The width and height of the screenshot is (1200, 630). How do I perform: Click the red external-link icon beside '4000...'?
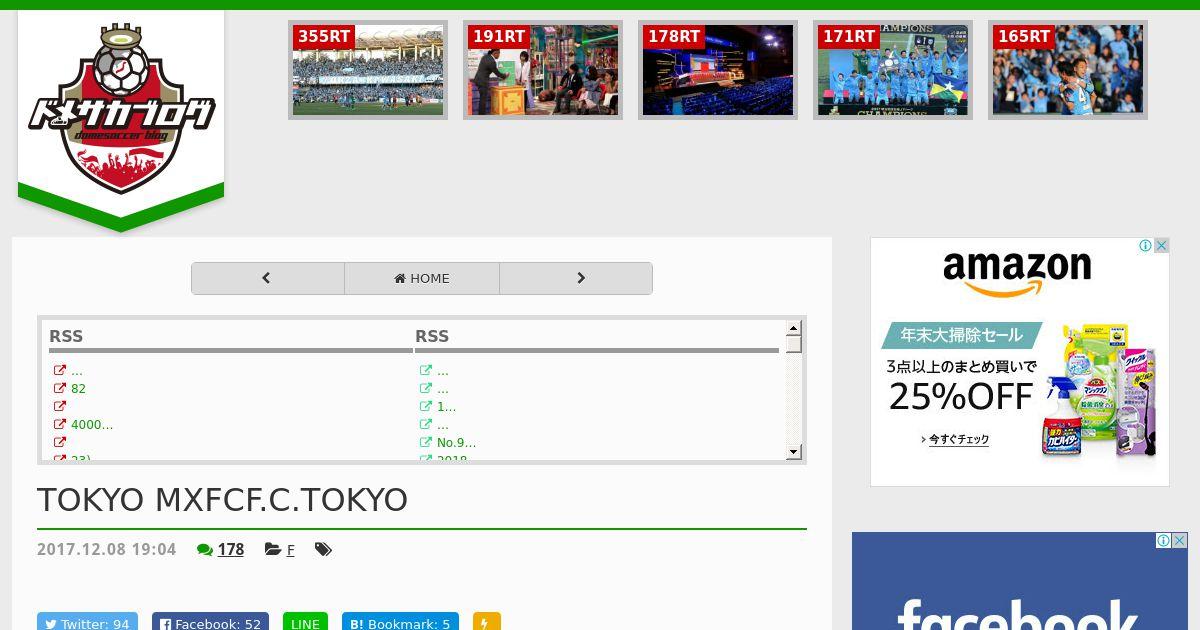click(60, 424)
